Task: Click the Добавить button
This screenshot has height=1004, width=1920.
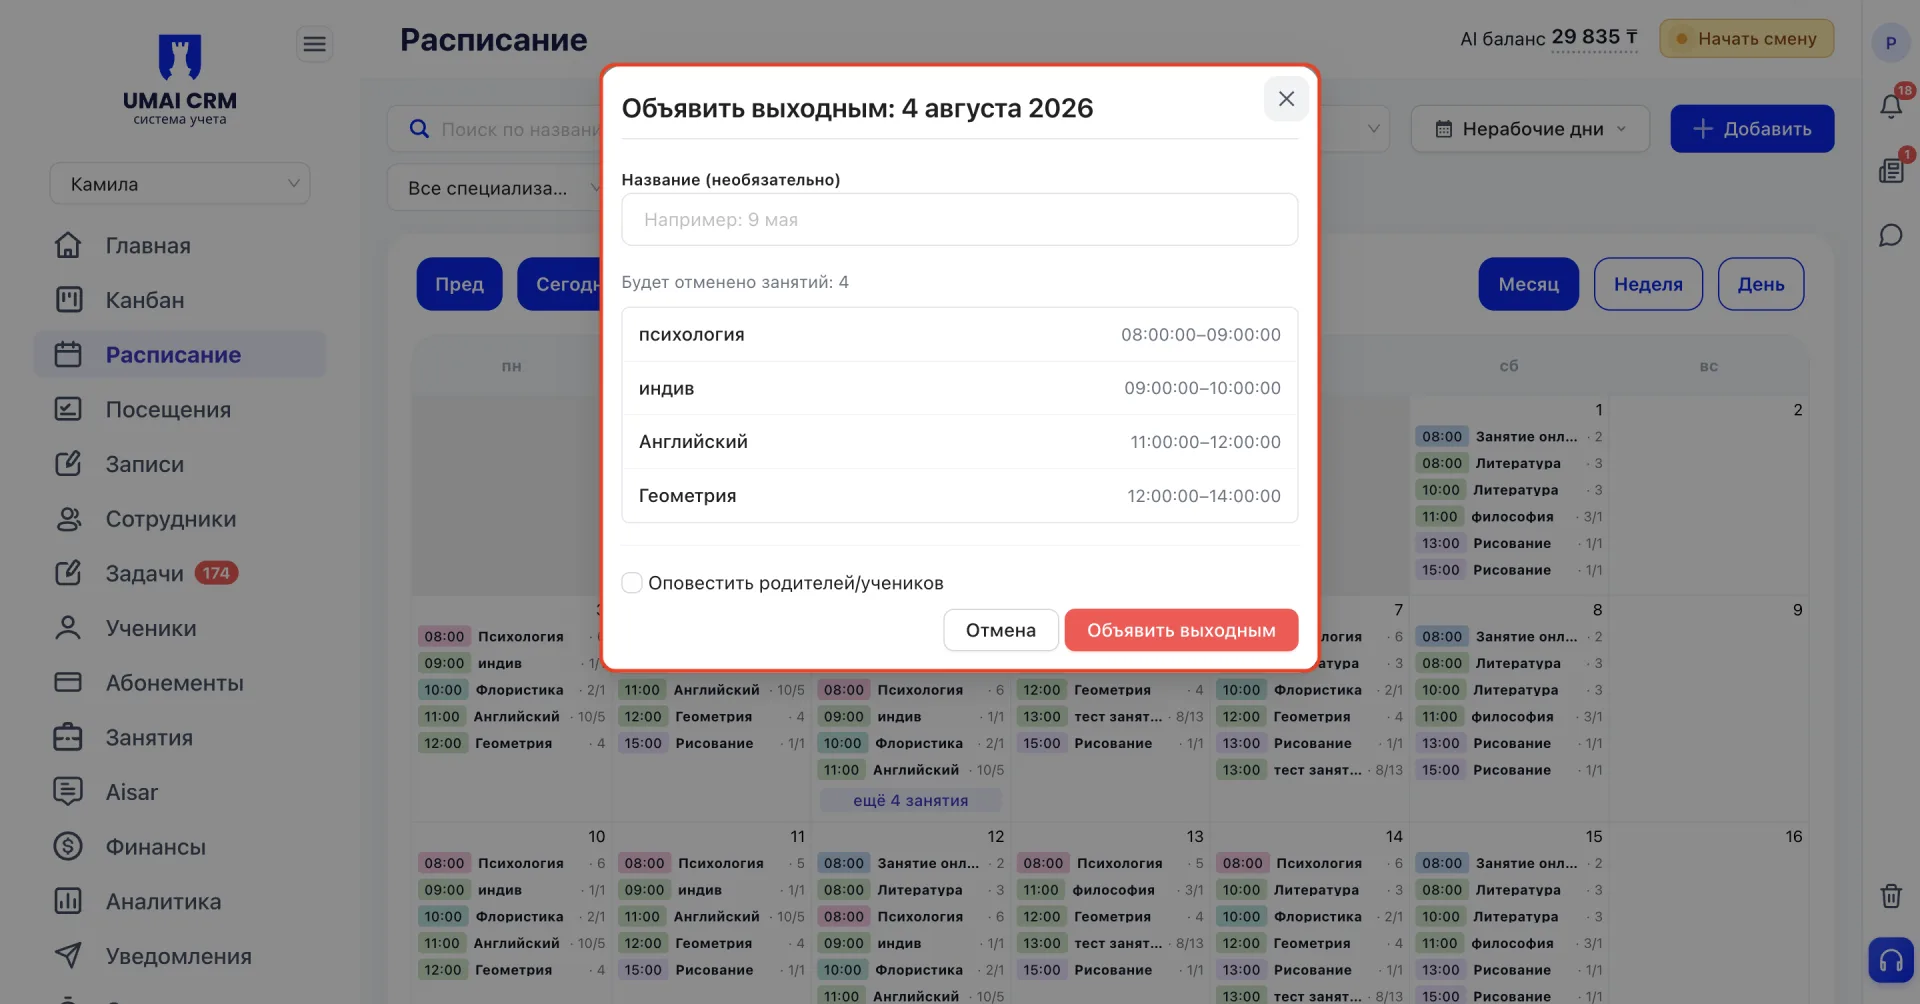Action: click(1752, 129)
